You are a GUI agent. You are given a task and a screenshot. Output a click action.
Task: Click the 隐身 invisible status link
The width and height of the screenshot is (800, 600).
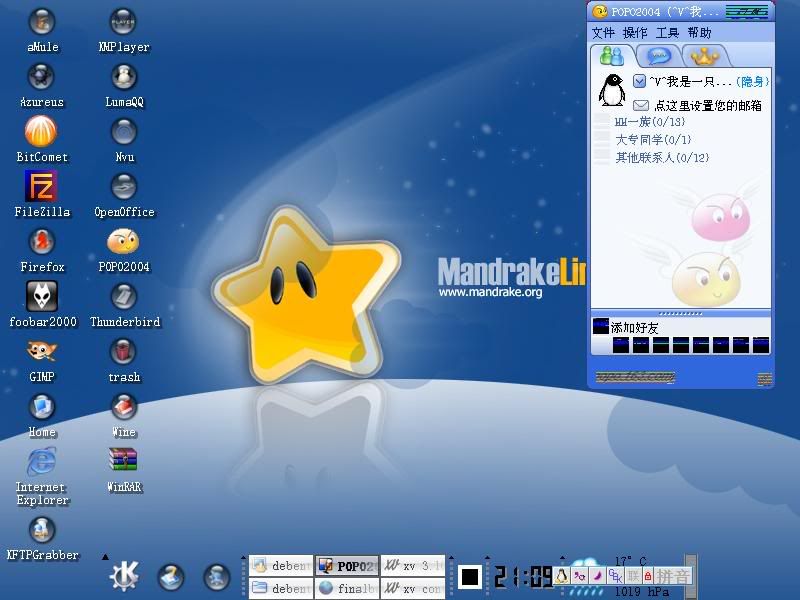coord(752,82)
